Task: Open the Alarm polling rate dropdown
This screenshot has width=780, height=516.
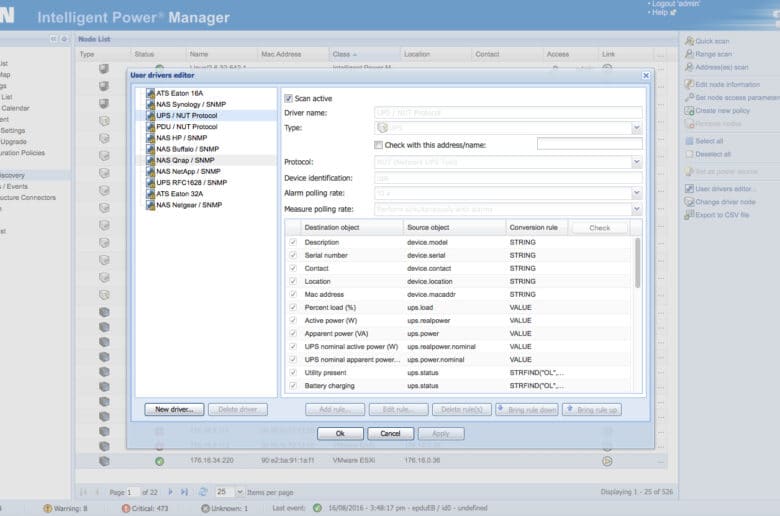Action: [x=636, y=193]
